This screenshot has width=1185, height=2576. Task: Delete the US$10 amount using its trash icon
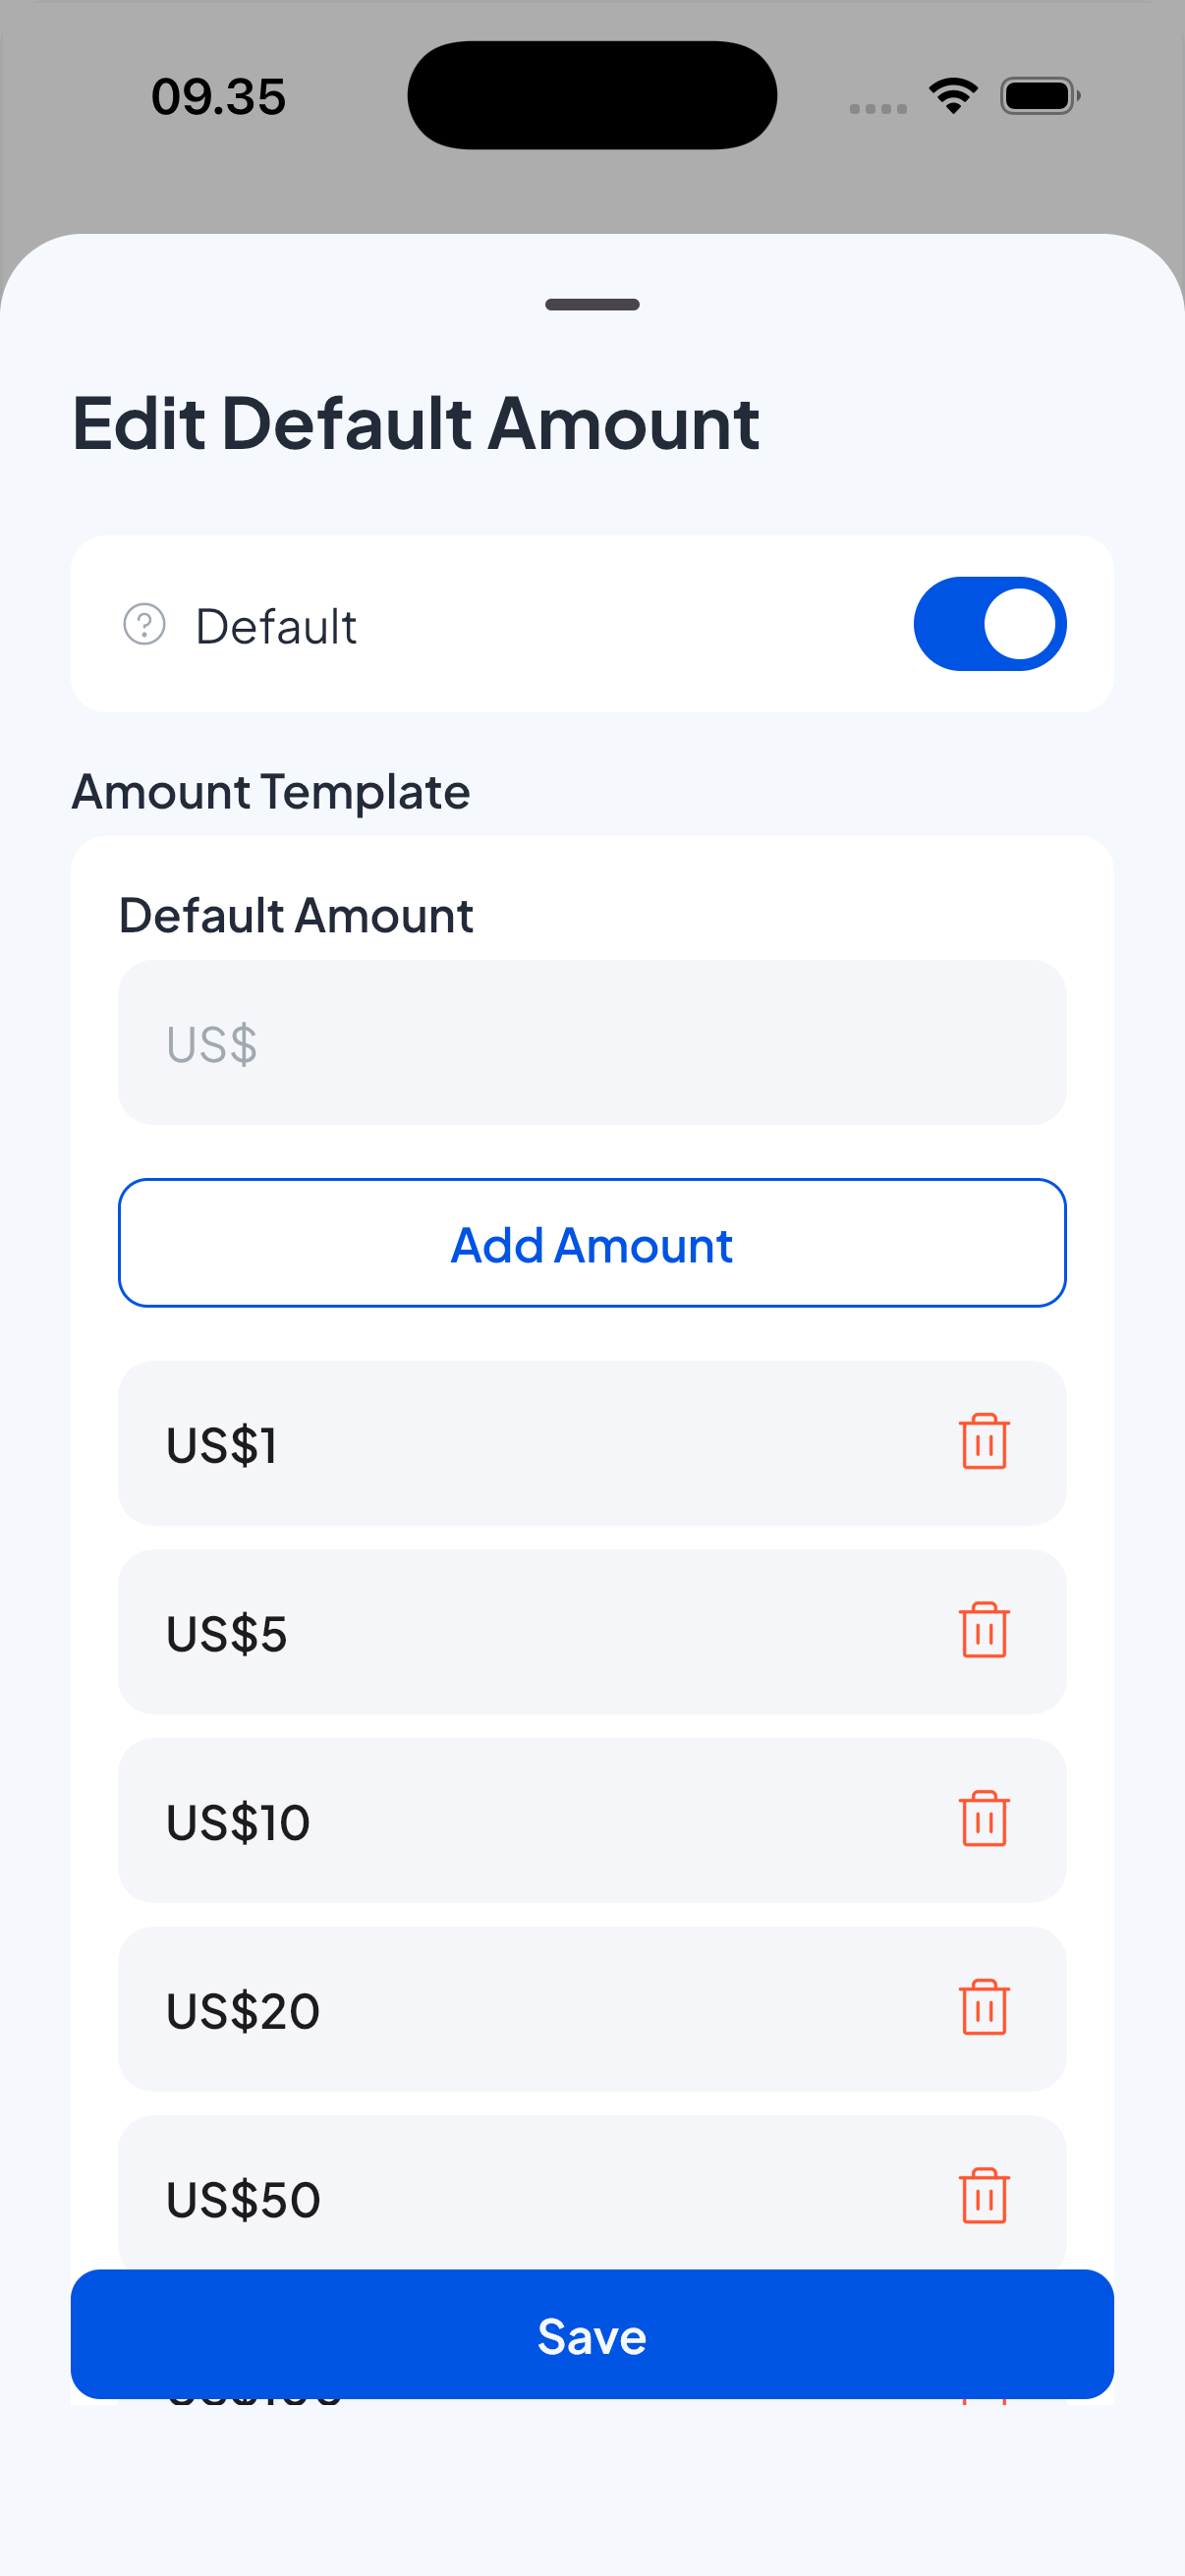(984, 1820)
